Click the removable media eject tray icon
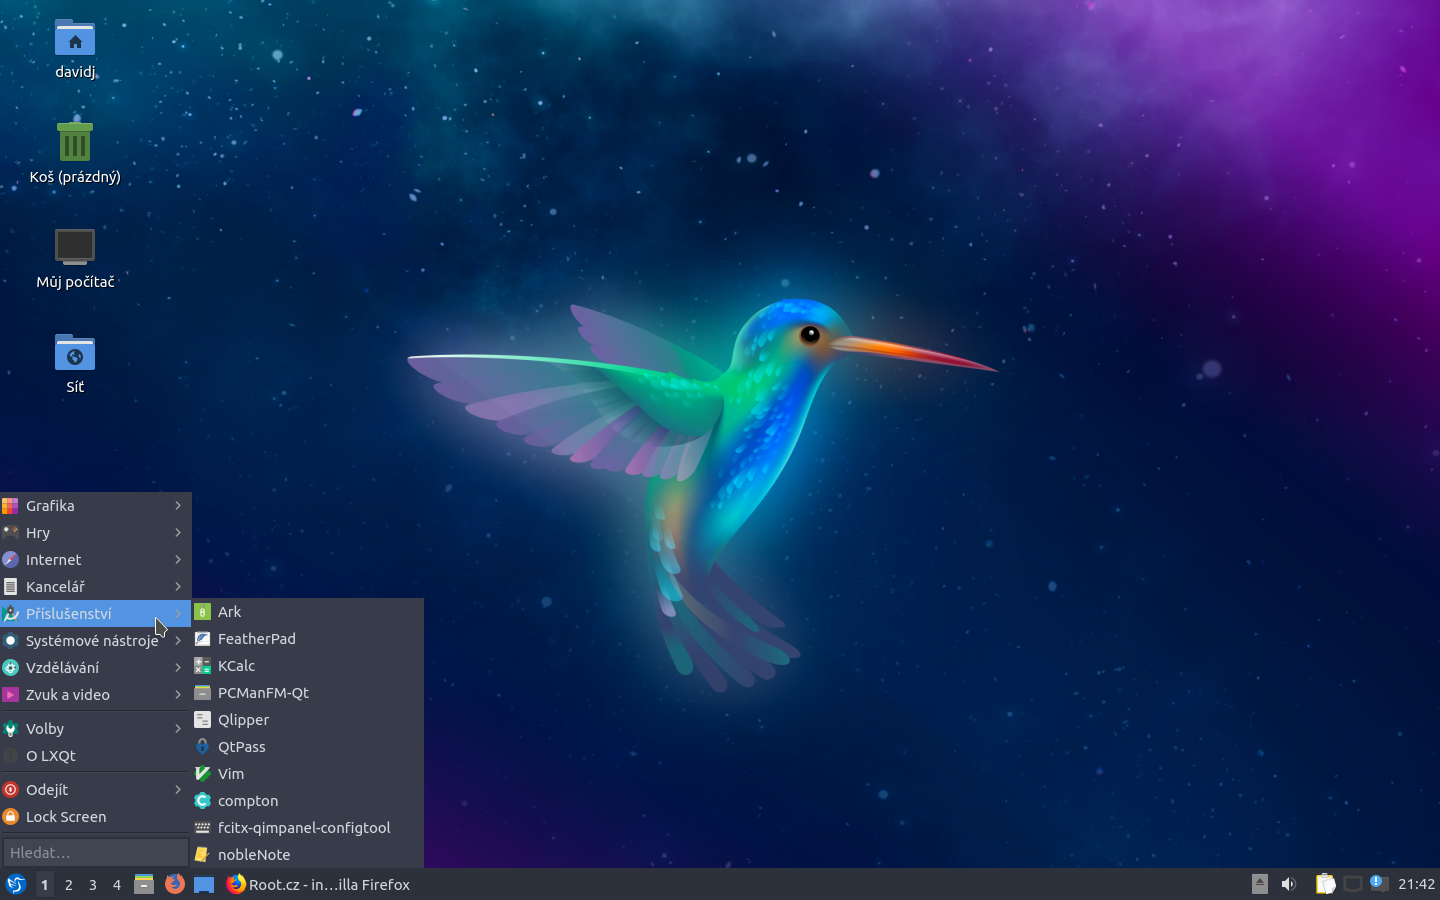The width and height of the screenshot is (1440, 900). click(x=1259, y=884)
